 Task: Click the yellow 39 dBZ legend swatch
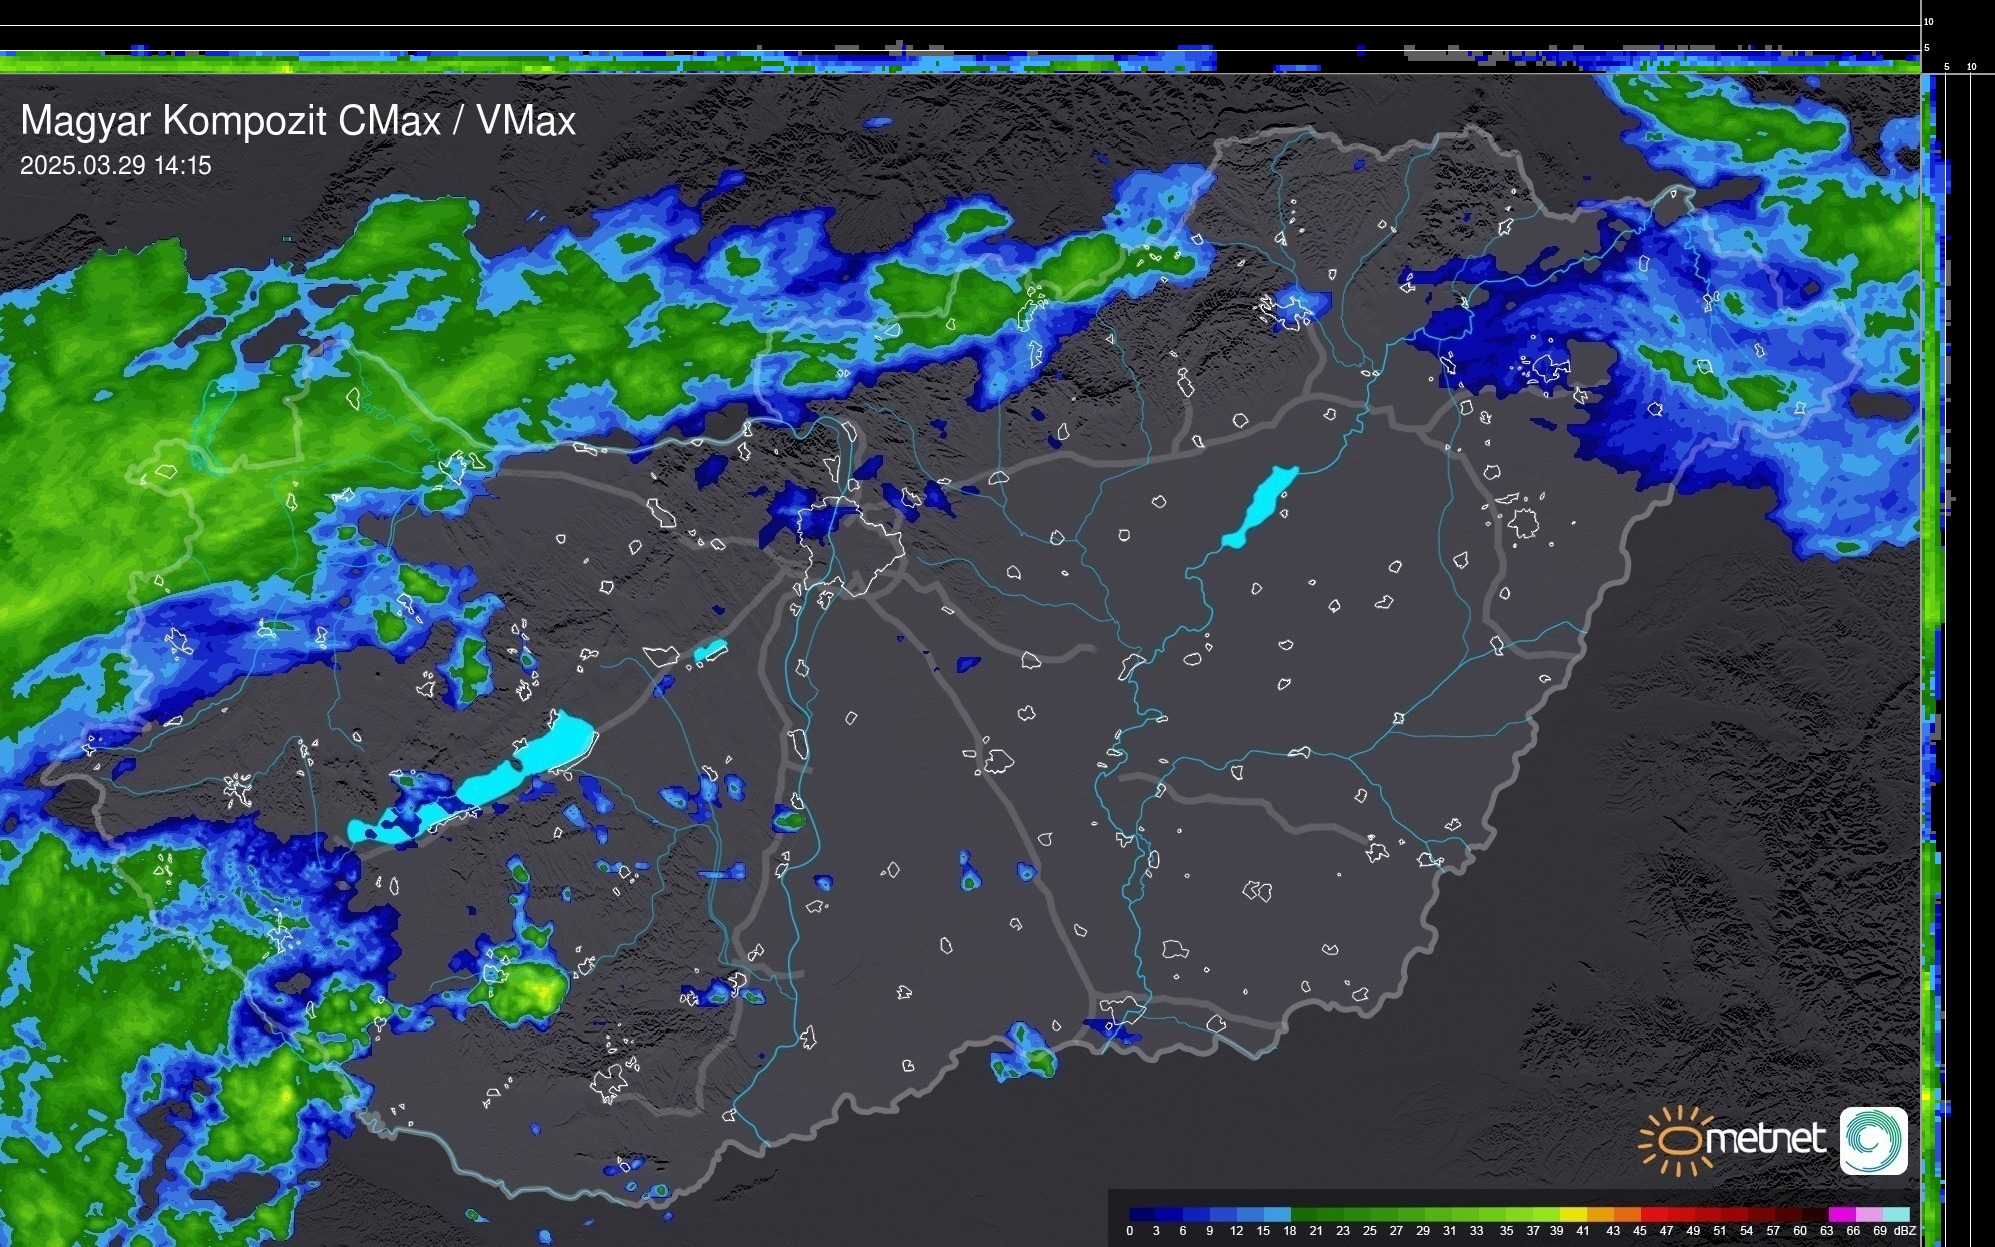point(1573,1214)
